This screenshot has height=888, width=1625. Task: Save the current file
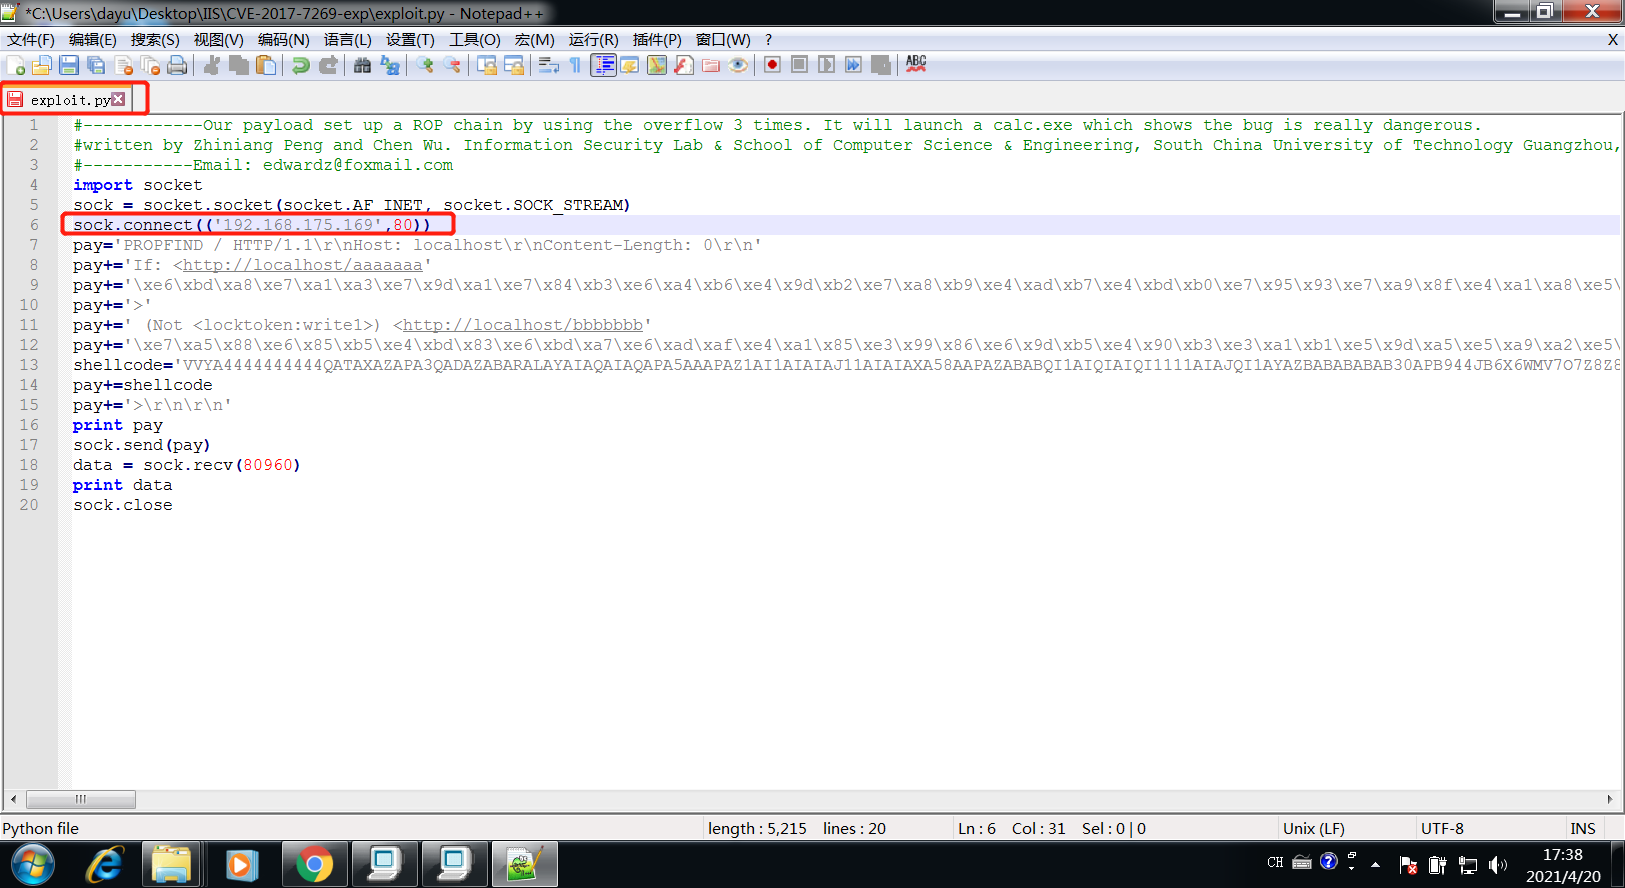69,65
